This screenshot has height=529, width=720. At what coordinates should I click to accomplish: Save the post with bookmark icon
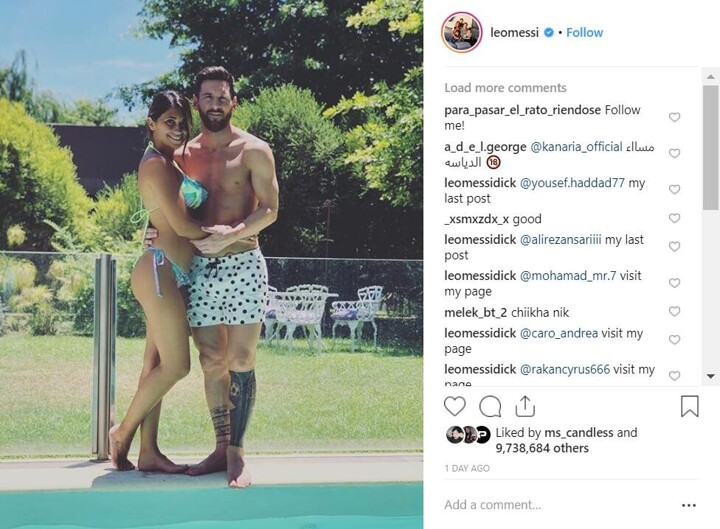point(689,406)
